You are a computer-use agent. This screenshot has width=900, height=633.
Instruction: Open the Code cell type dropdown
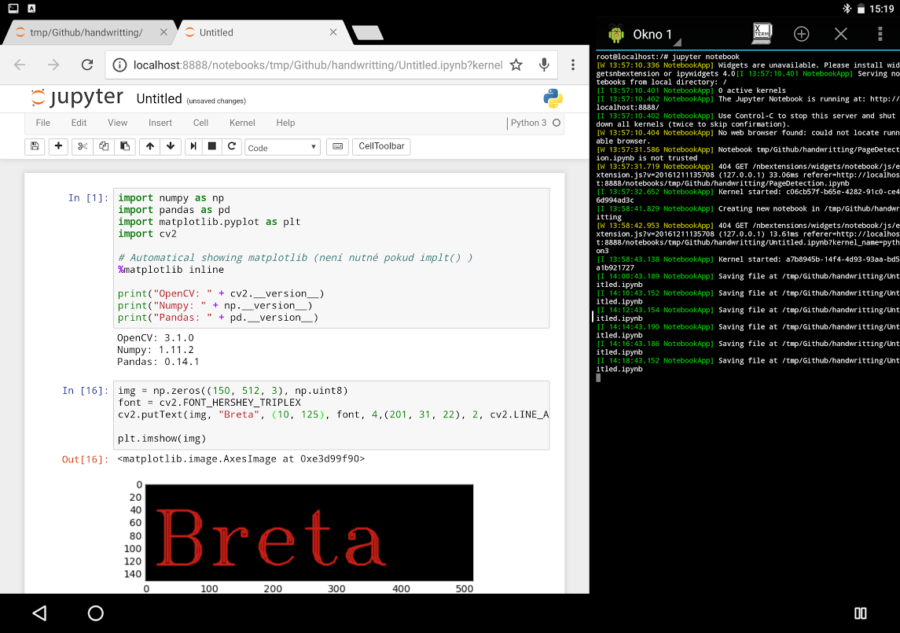[282, 147]
